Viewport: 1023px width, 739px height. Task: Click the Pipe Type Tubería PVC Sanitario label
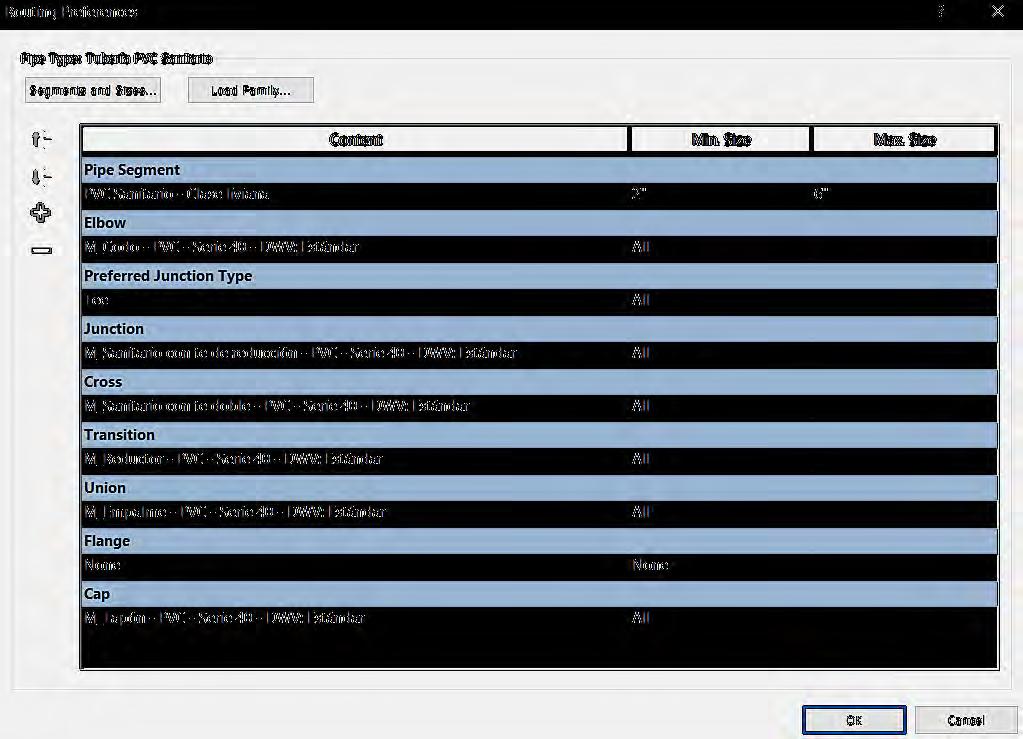[x=117, y=59]
